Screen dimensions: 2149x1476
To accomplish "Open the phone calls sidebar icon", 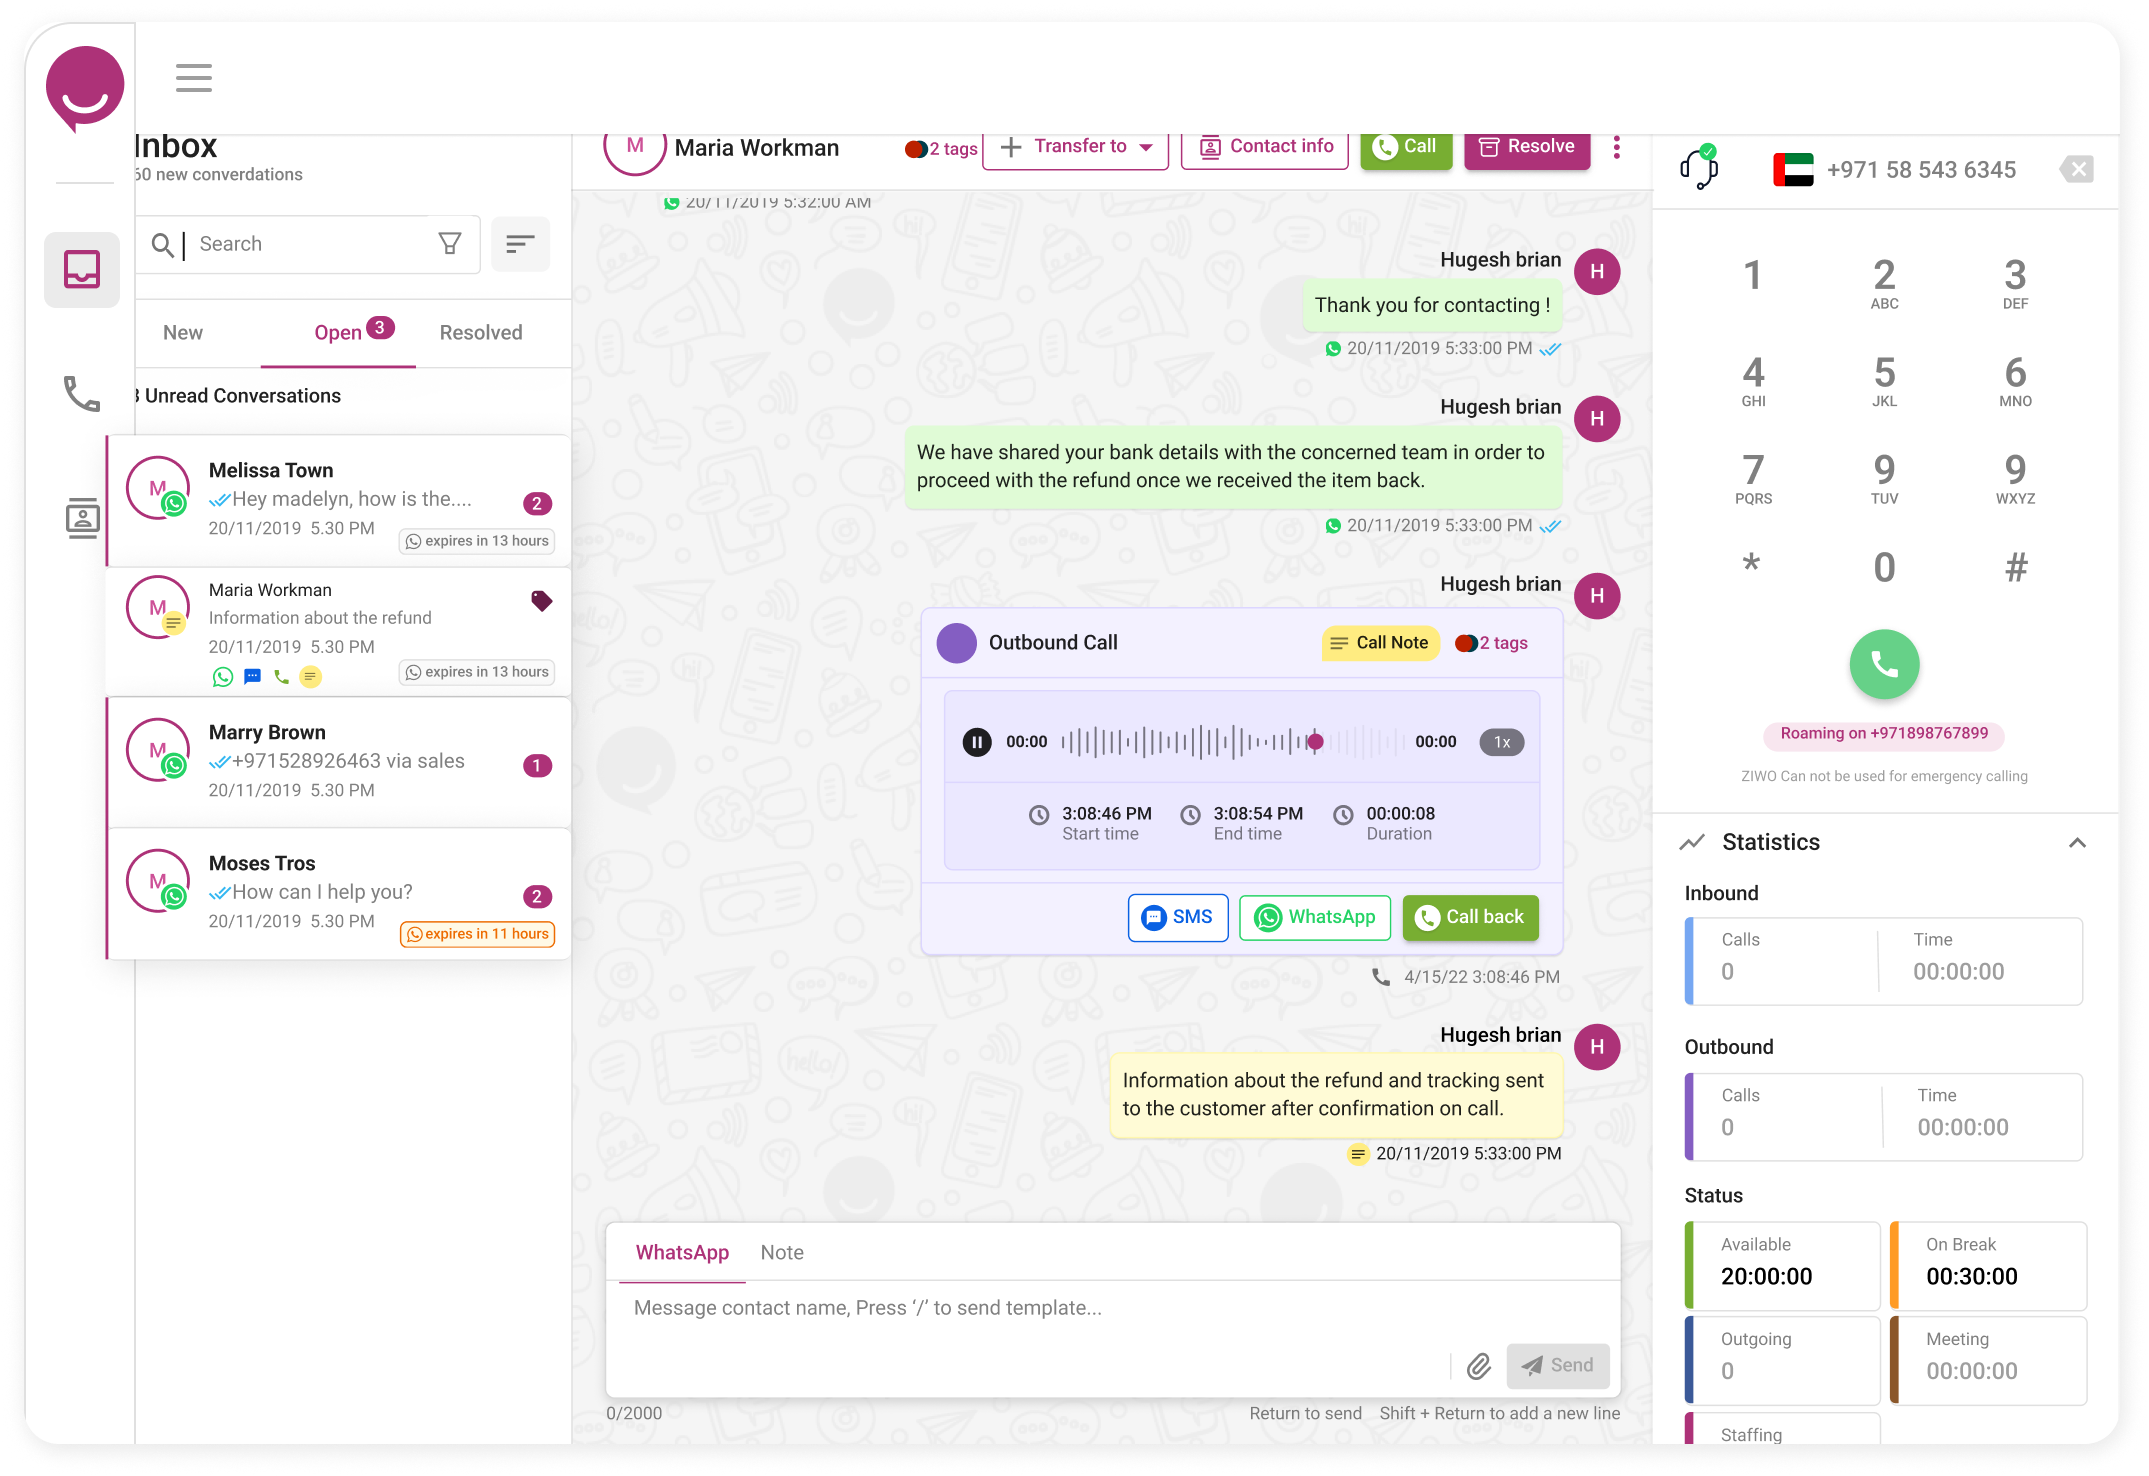I will click(82, 394).
